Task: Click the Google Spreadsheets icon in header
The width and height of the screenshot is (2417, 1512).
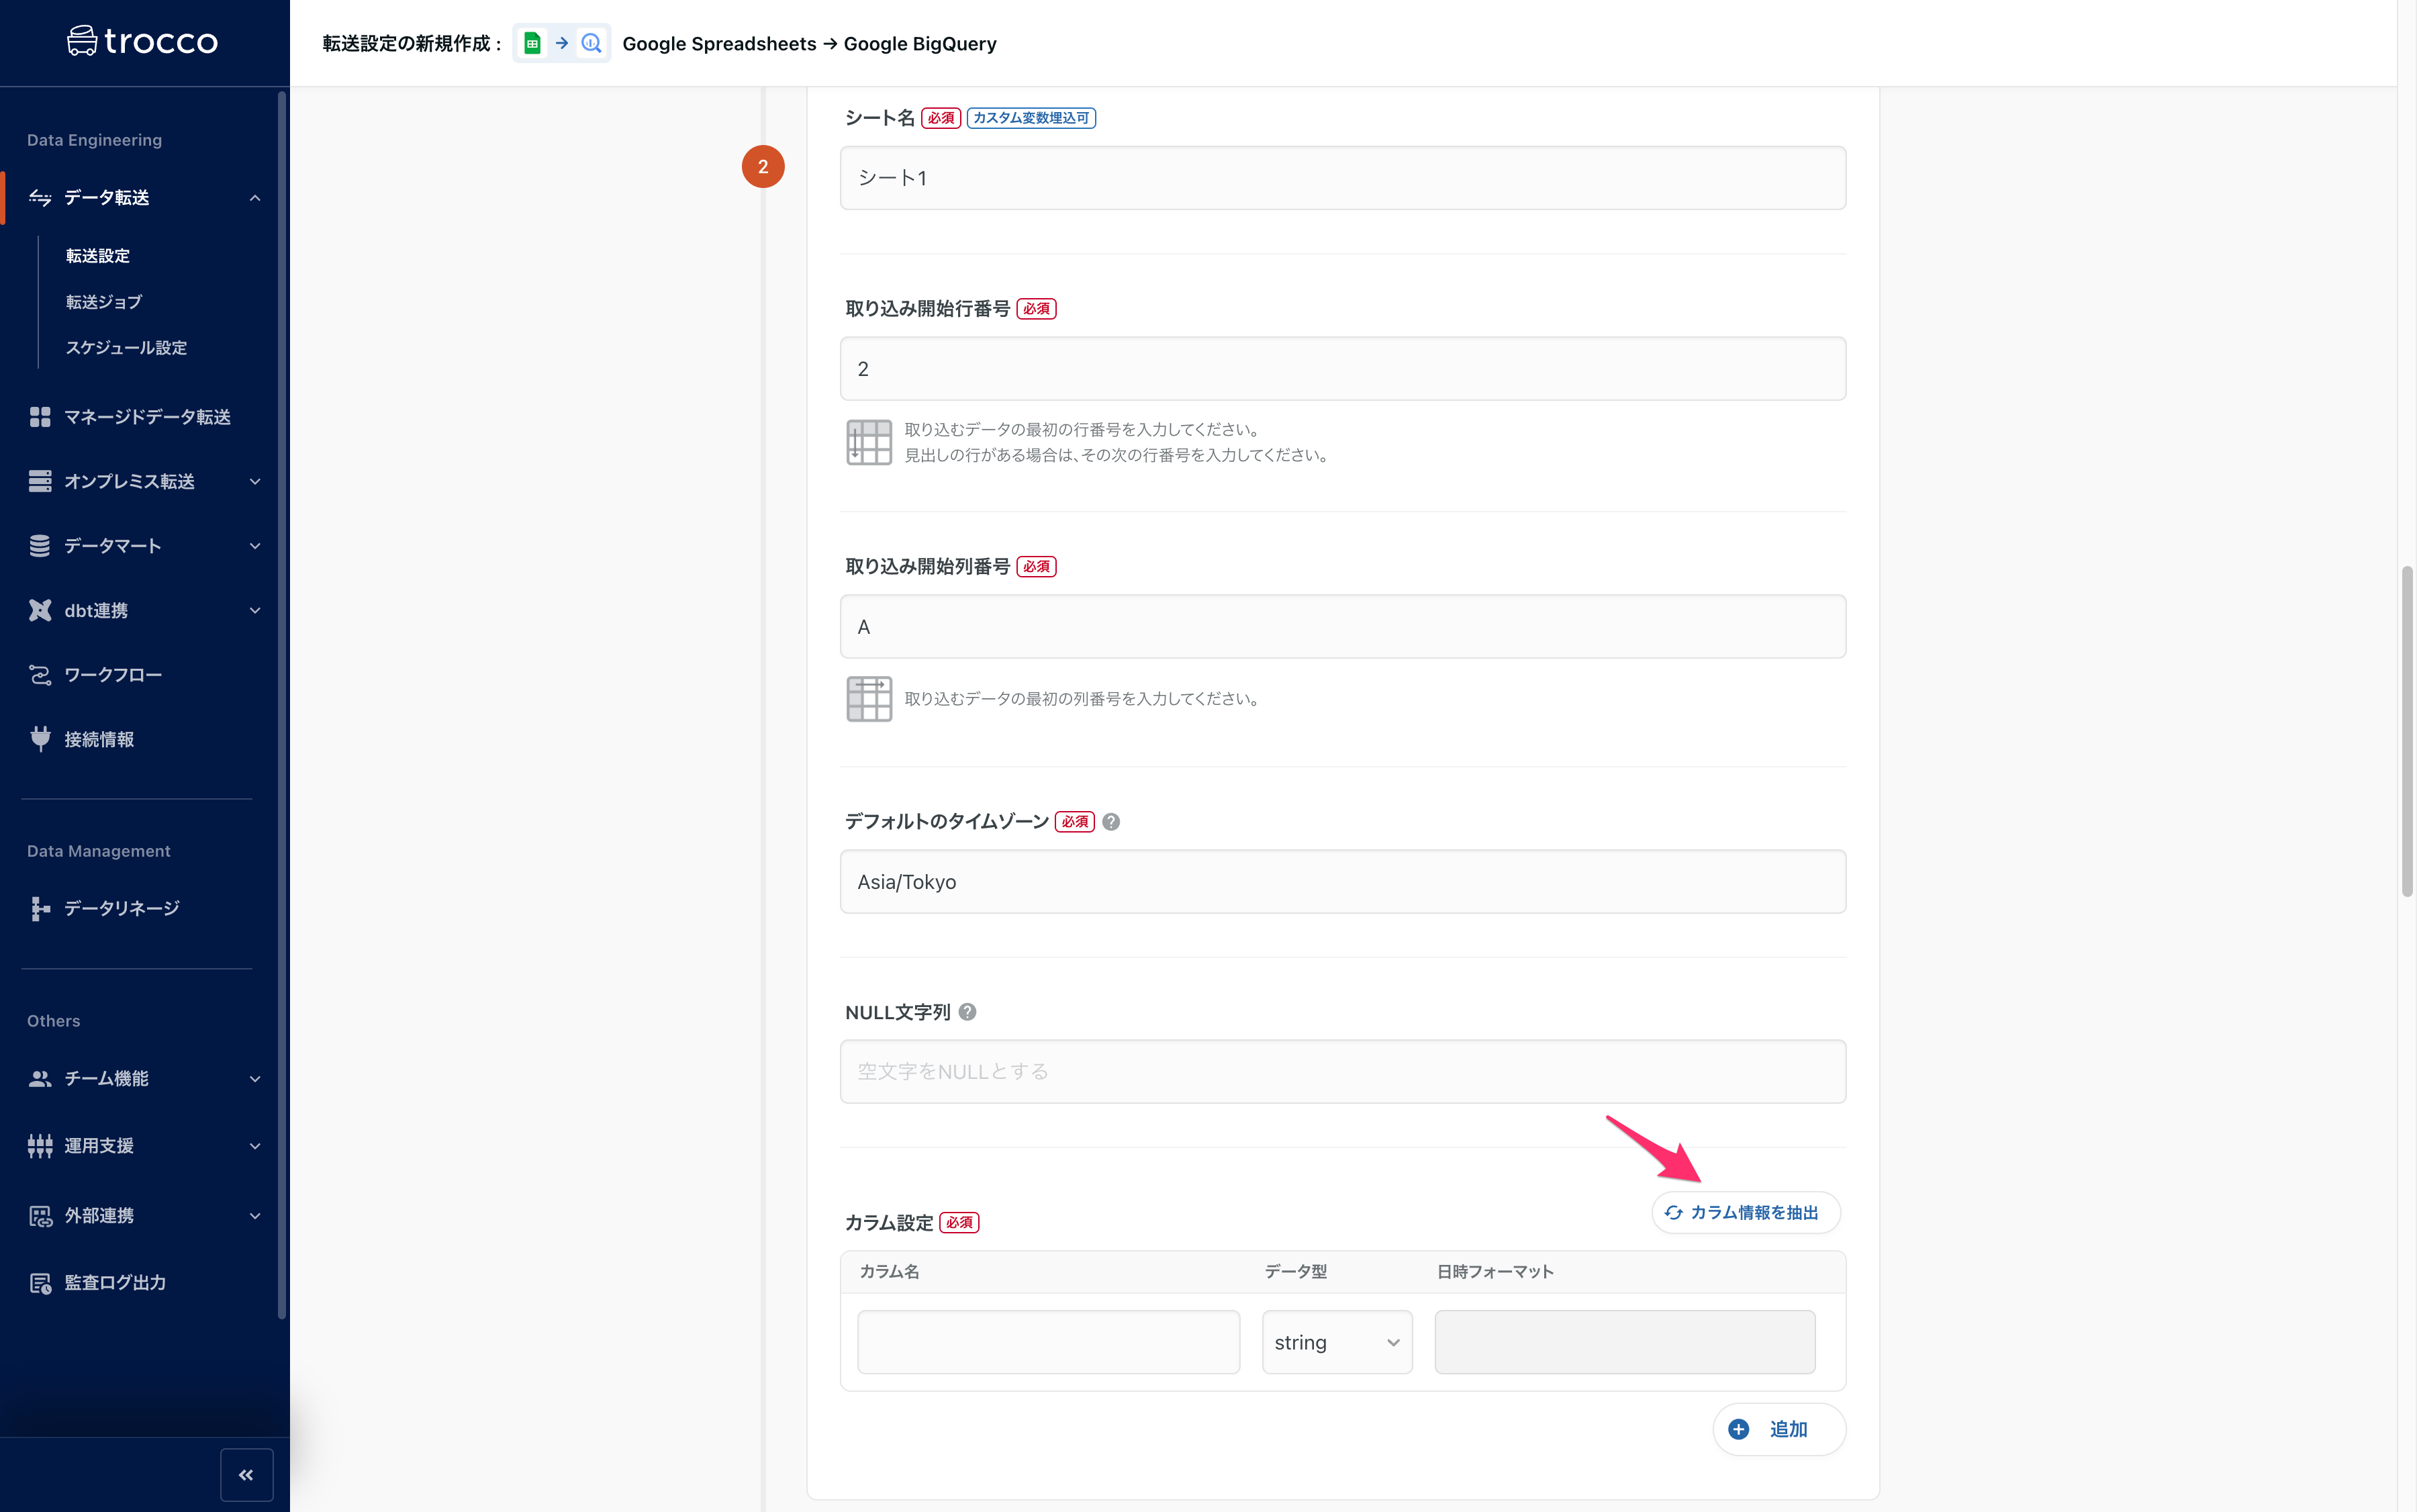Action: point(533,43)
